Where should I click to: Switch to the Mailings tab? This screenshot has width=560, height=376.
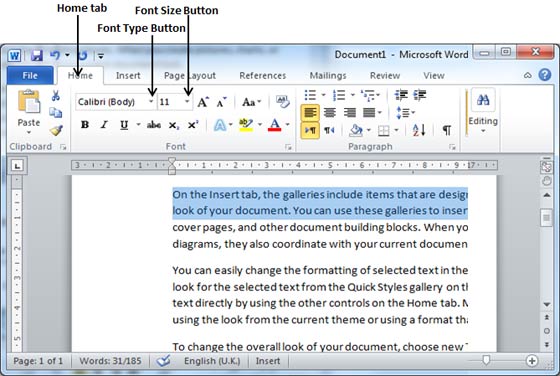click(328, 76)
